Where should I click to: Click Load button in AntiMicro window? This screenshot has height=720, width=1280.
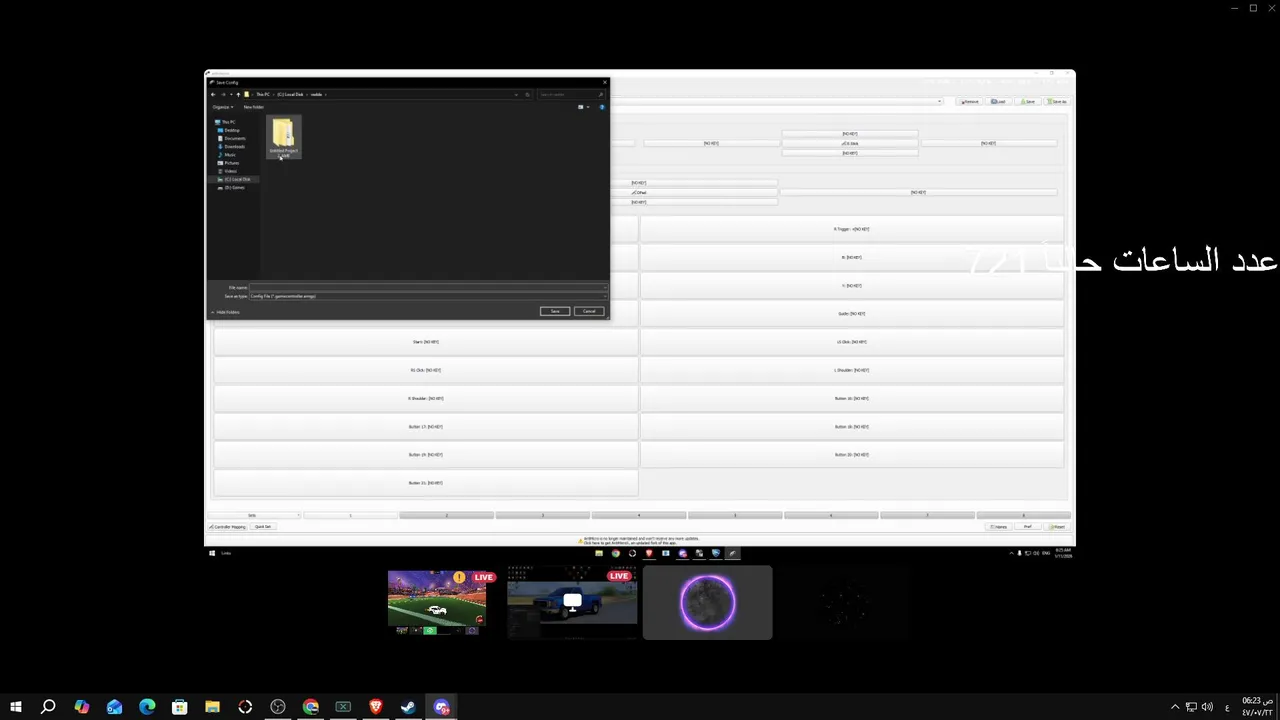[x=998, y=101]
